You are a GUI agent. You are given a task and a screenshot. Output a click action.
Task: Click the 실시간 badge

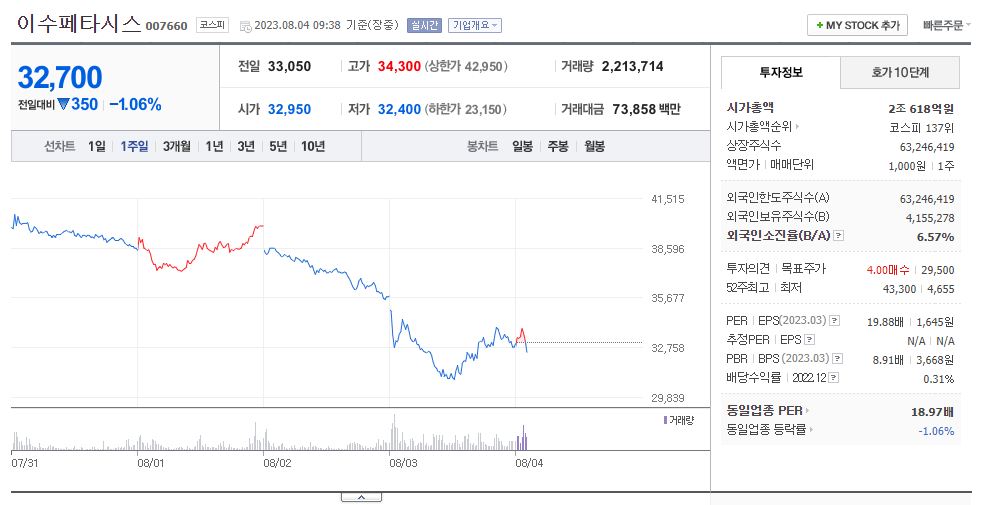pos(424,26)
